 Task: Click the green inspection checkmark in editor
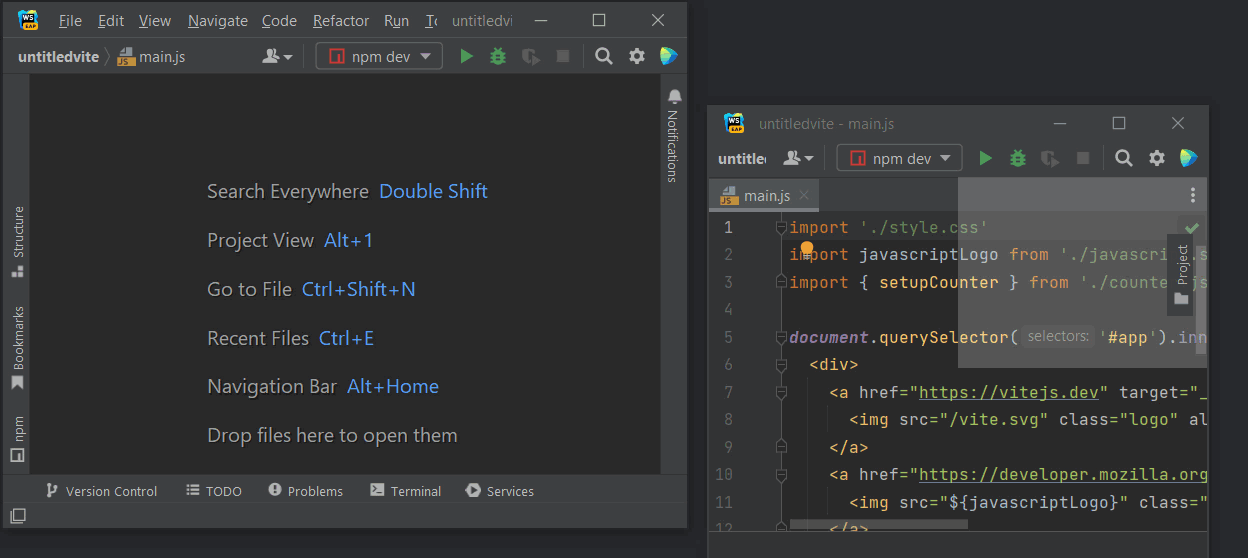point(1192,228)
